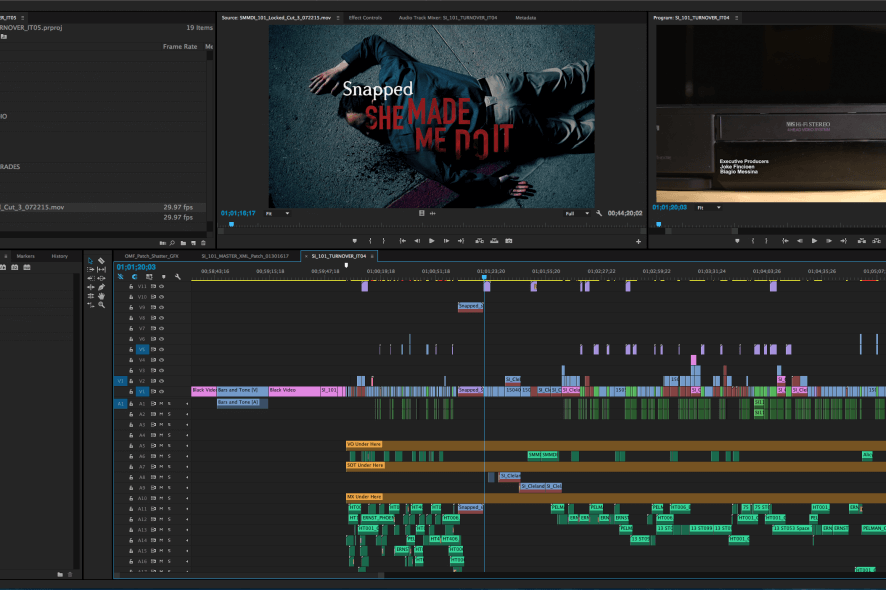Open the History panel tab
The height and width of the screenshot is (590, 886).
click(x=59, y=256)
